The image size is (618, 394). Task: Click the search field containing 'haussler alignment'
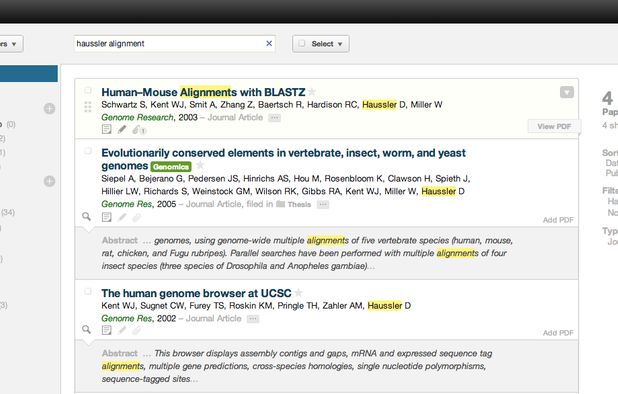click(175, 43)
